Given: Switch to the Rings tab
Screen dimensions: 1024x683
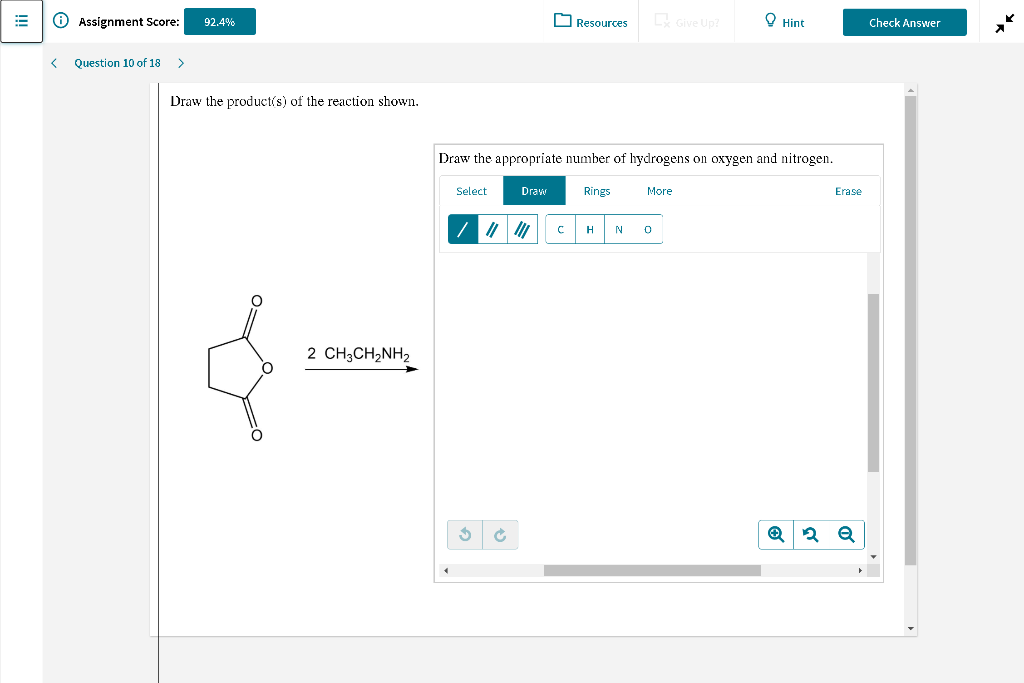Looking at the screenshot, I should pos(597,191).
